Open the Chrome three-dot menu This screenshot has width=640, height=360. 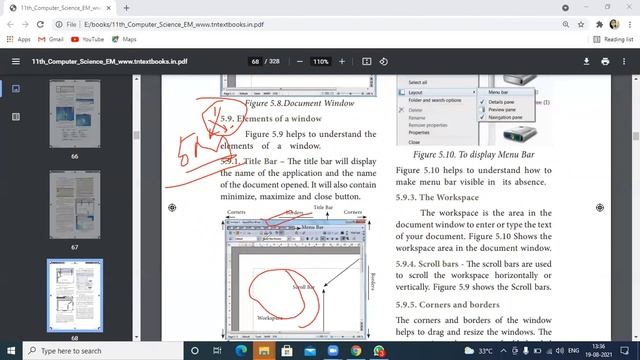(630, 24)
